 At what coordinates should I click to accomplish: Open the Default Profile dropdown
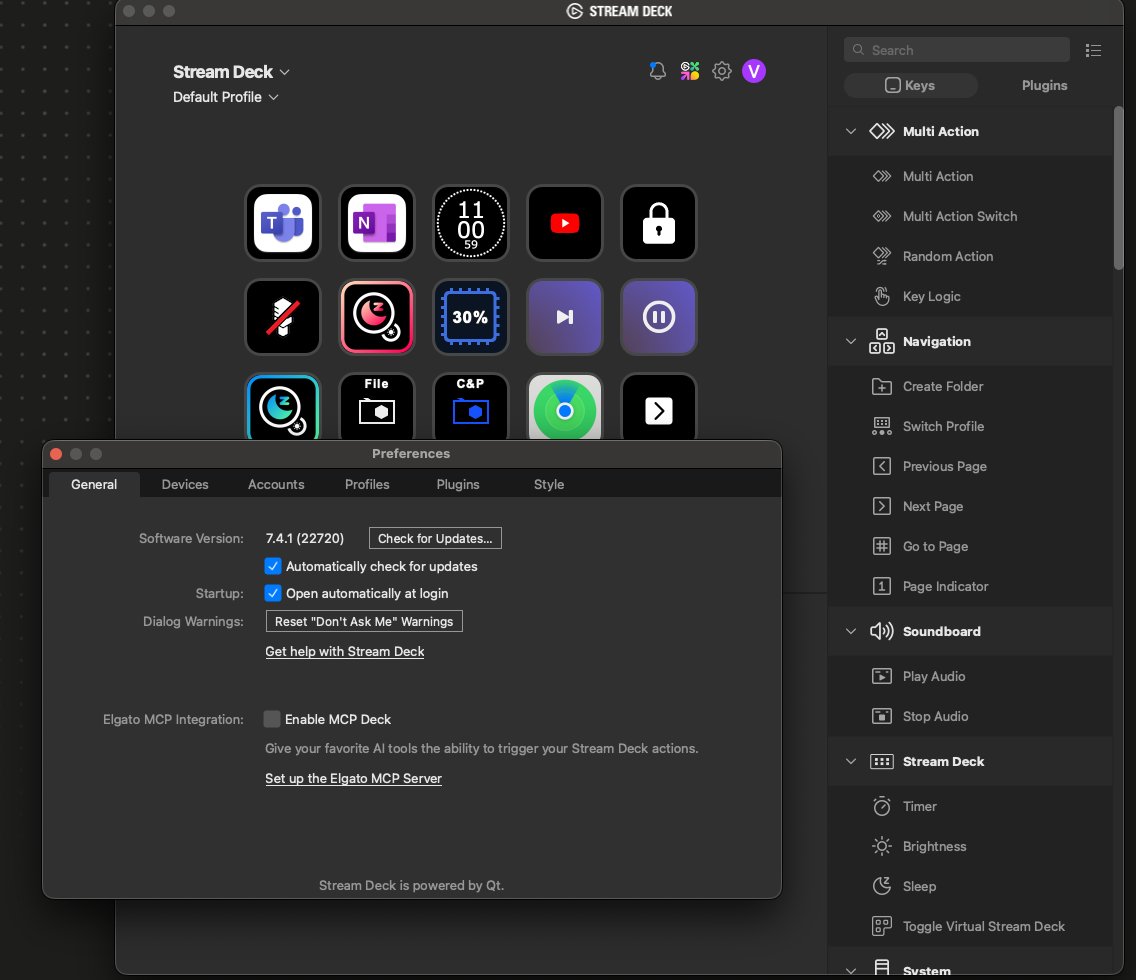(225, 97)
